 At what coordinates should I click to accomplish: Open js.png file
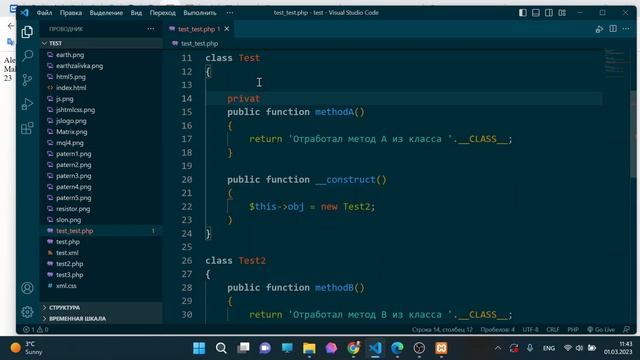pos(64,99)
